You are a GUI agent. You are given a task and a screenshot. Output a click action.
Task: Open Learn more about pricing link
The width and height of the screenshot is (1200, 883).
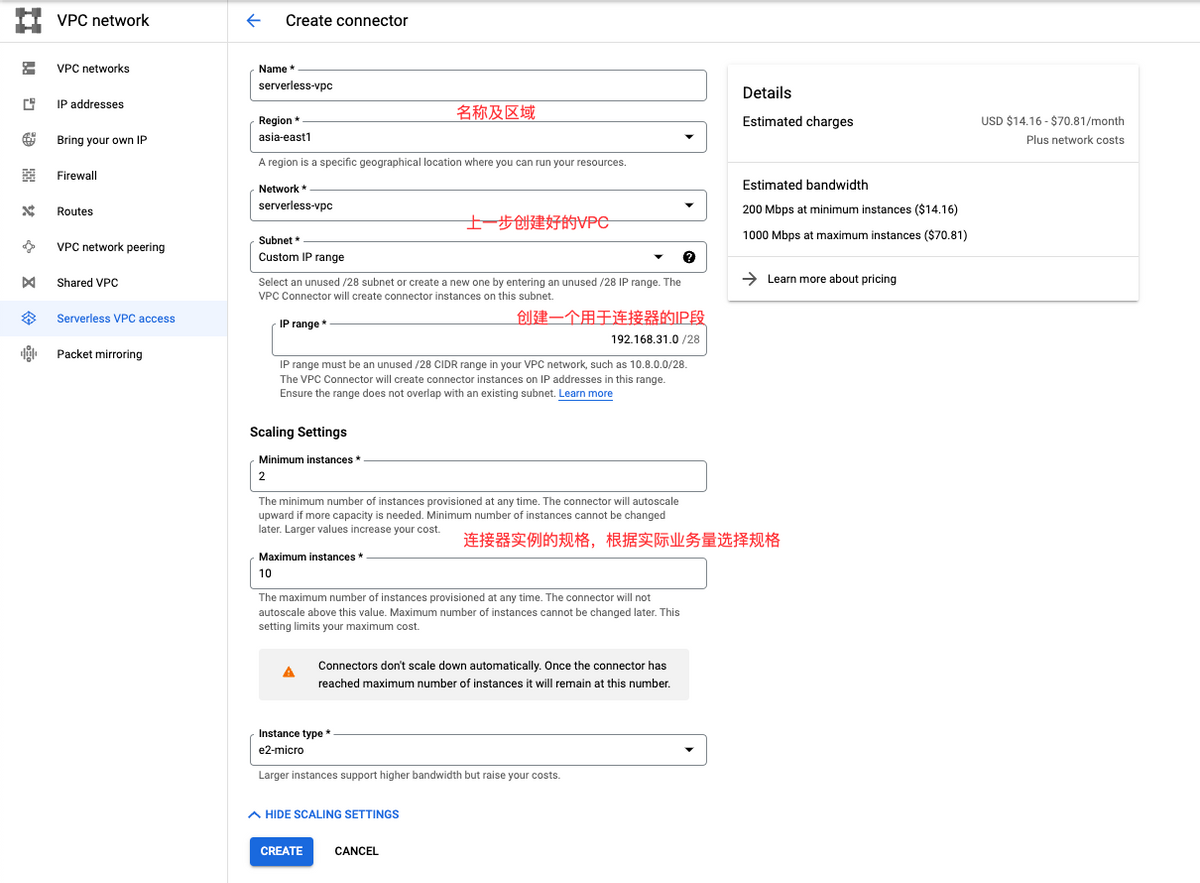832,279
